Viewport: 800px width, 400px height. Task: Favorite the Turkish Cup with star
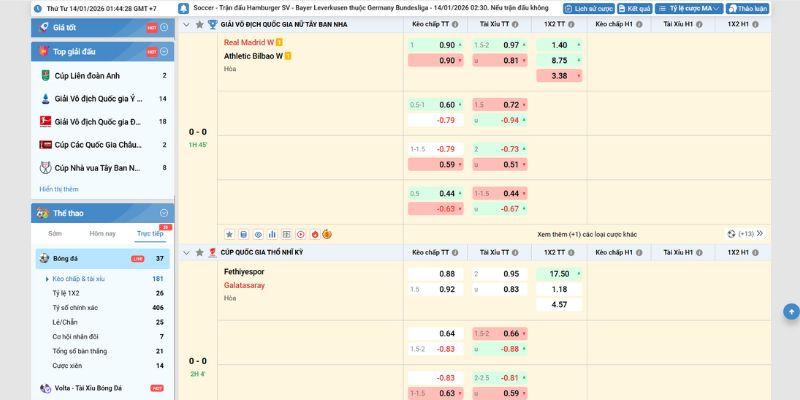coord(199,252)
